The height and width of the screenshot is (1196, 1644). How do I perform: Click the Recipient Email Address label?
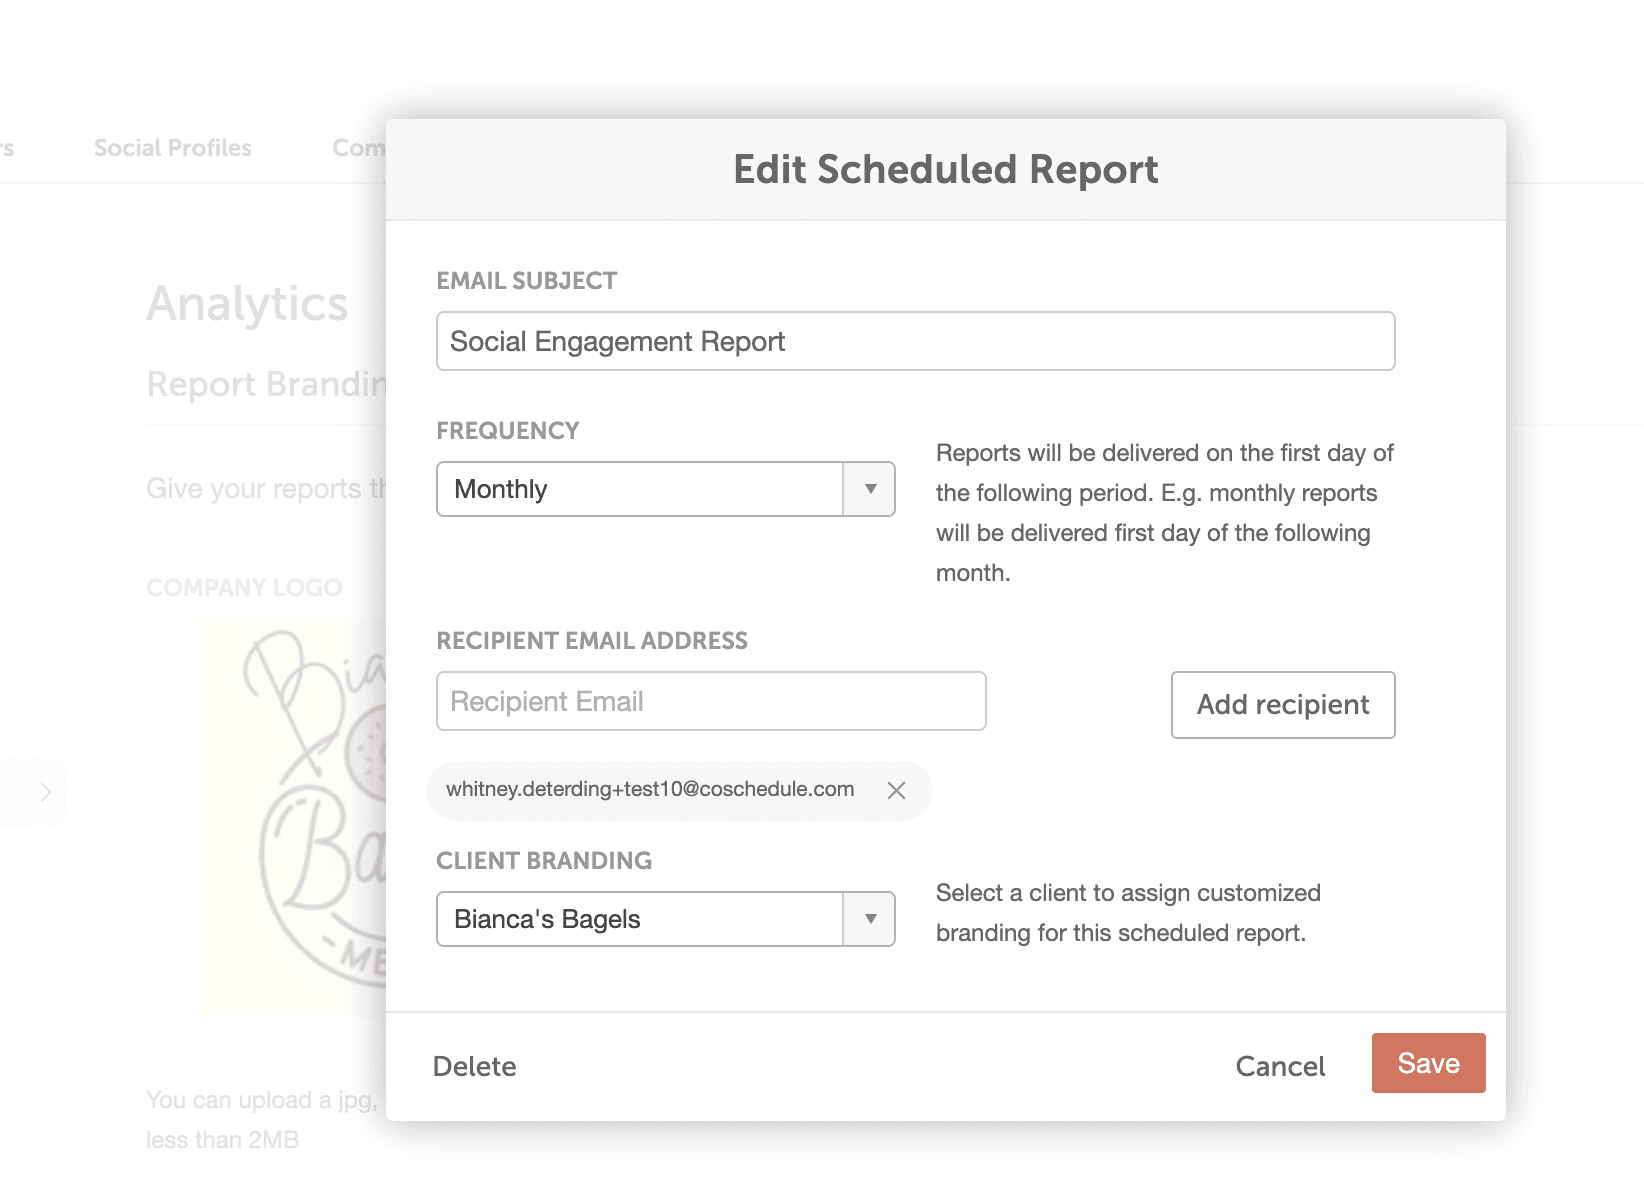tap(592, 641)
